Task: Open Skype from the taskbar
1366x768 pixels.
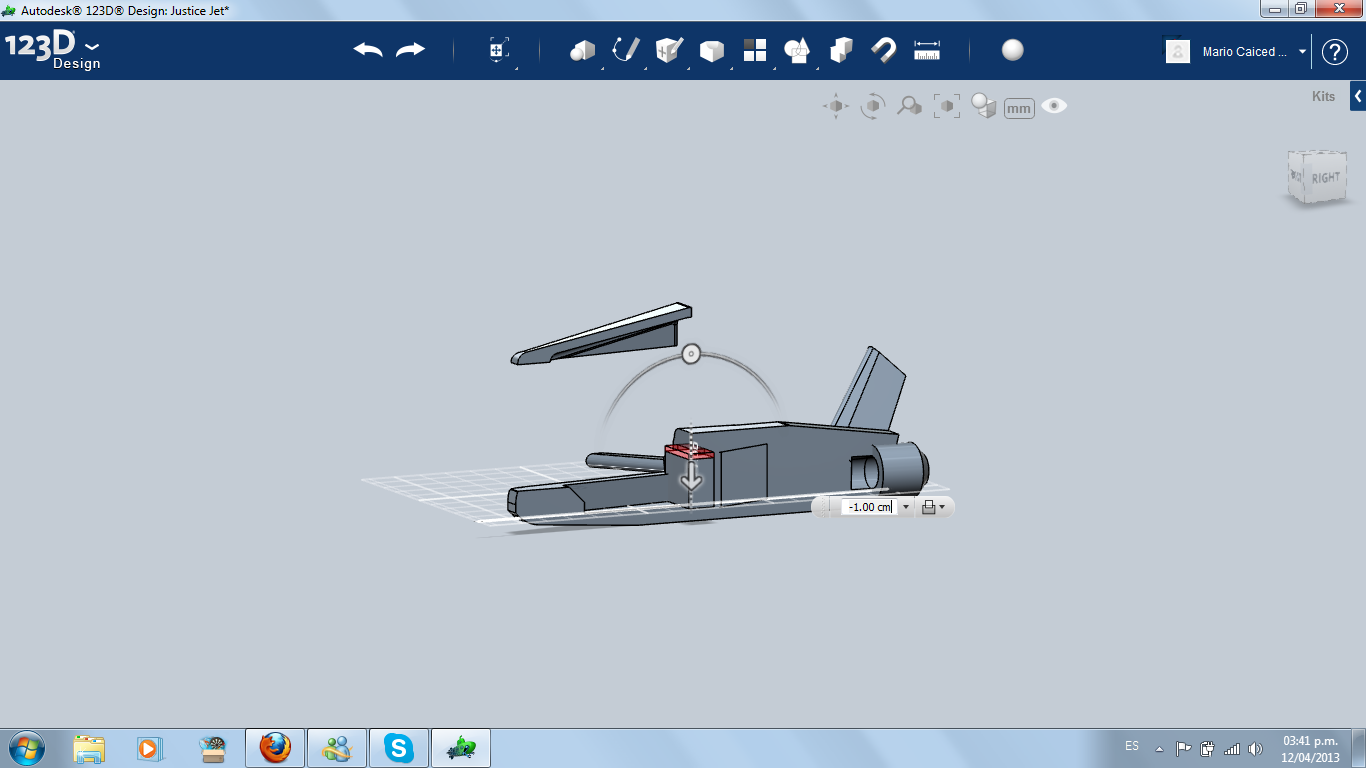Action: pos(399,748)
